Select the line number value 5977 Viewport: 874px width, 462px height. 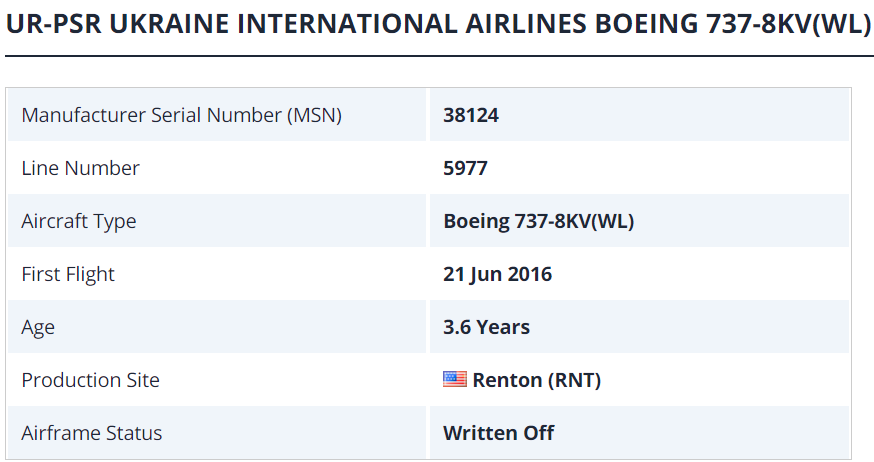click(465, 168)
